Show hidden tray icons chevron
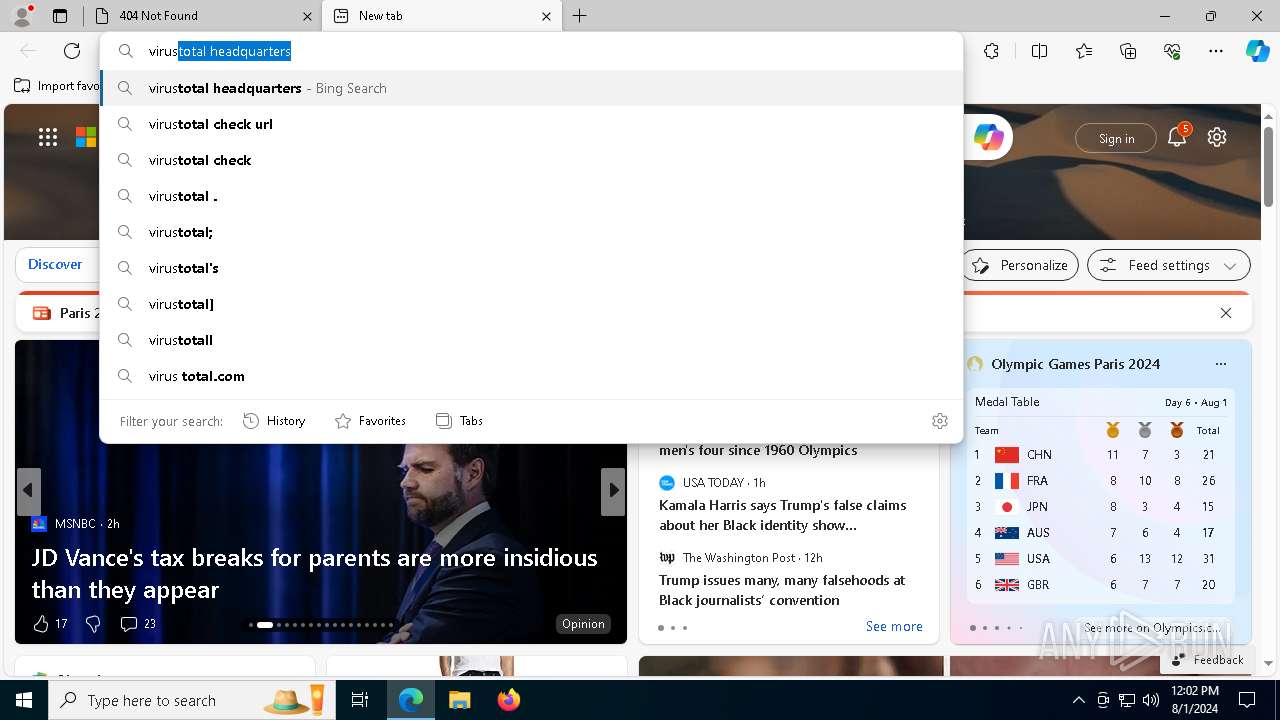The width and height of the screenshot is (1280, 720). (x=1078, y=700)
